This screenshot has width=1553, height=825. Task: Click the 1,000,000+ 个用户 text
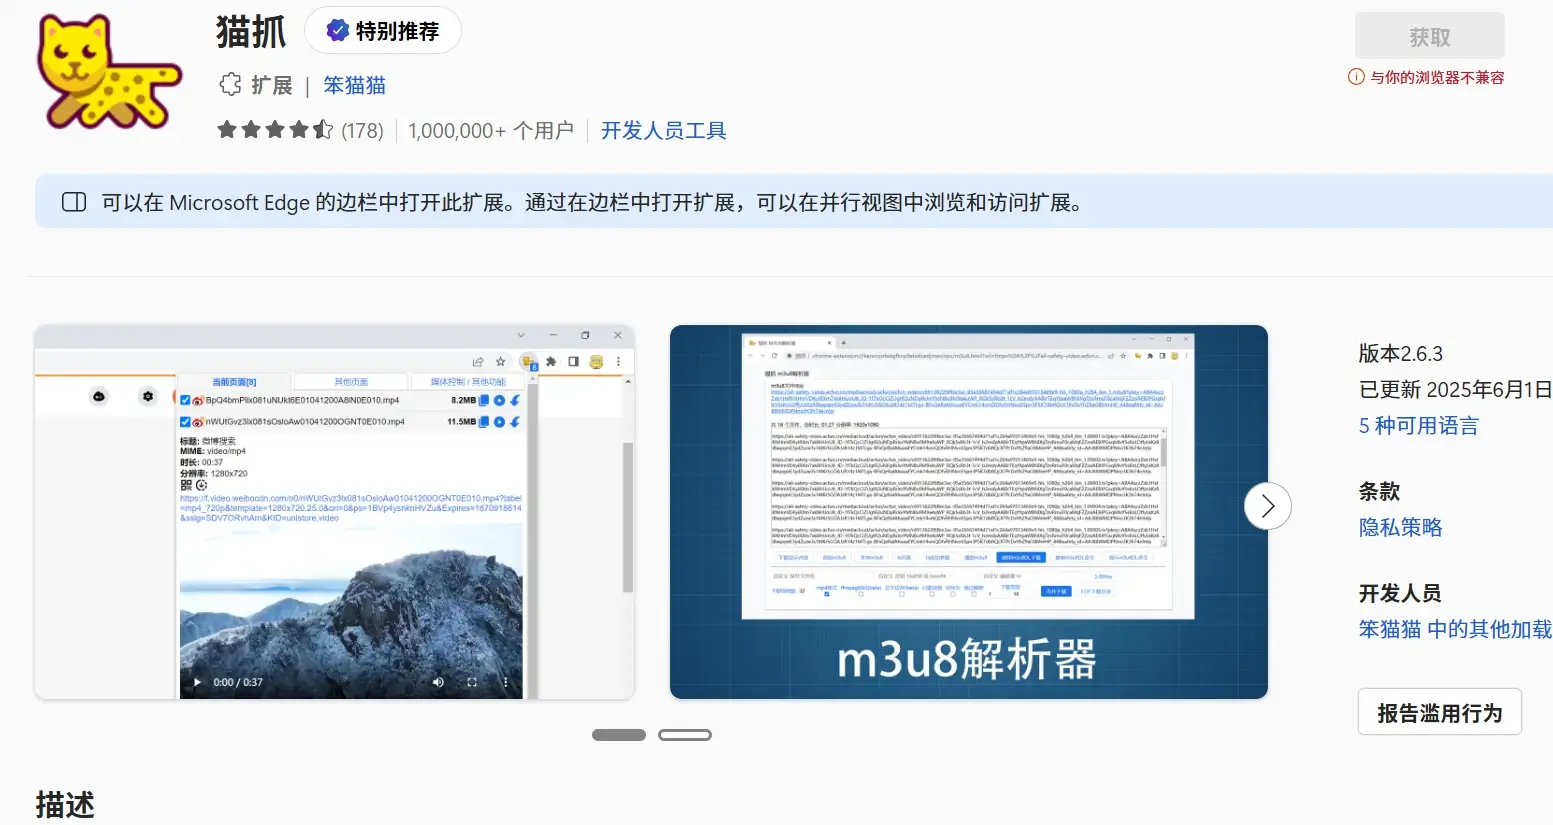(491, 131)
